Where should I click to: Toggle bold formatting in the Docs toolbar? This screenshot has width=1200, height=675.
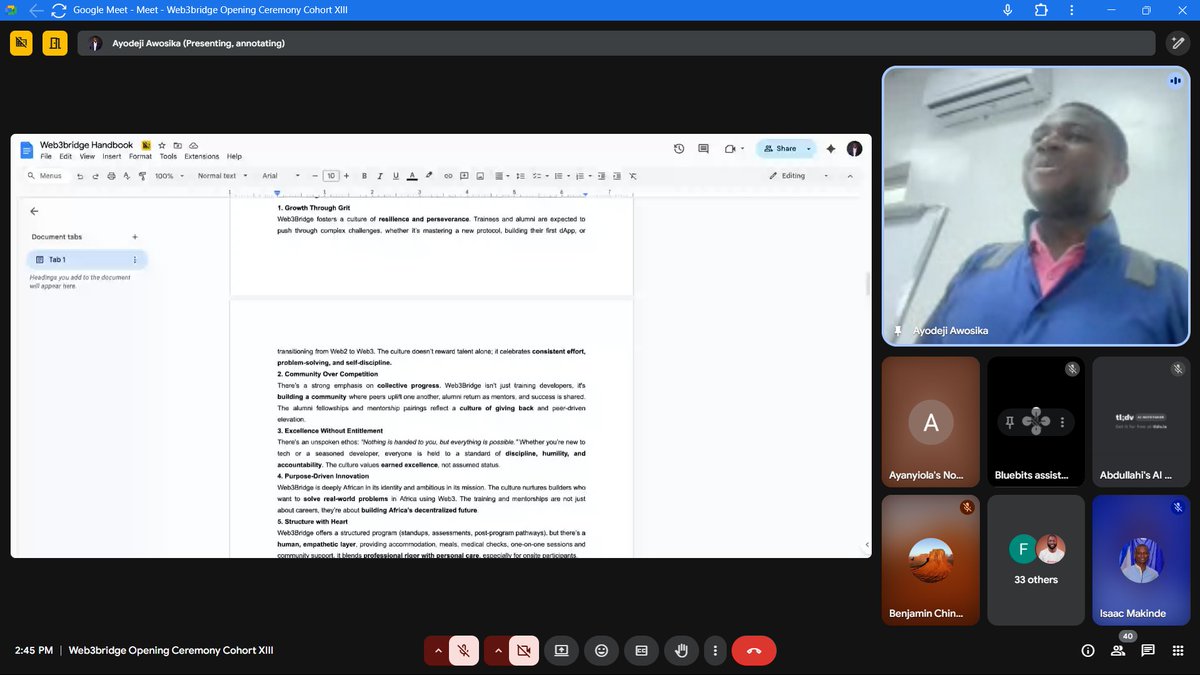pos(364,176)
